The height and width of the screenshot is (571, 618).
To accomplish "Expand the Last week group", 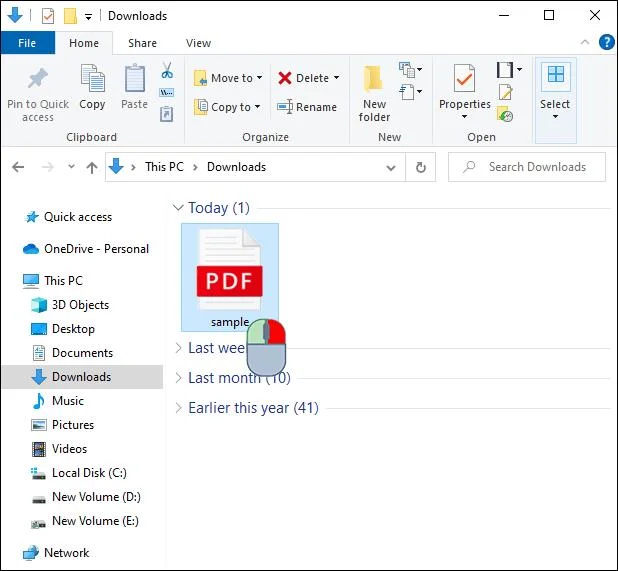I will tap(178, 348).
